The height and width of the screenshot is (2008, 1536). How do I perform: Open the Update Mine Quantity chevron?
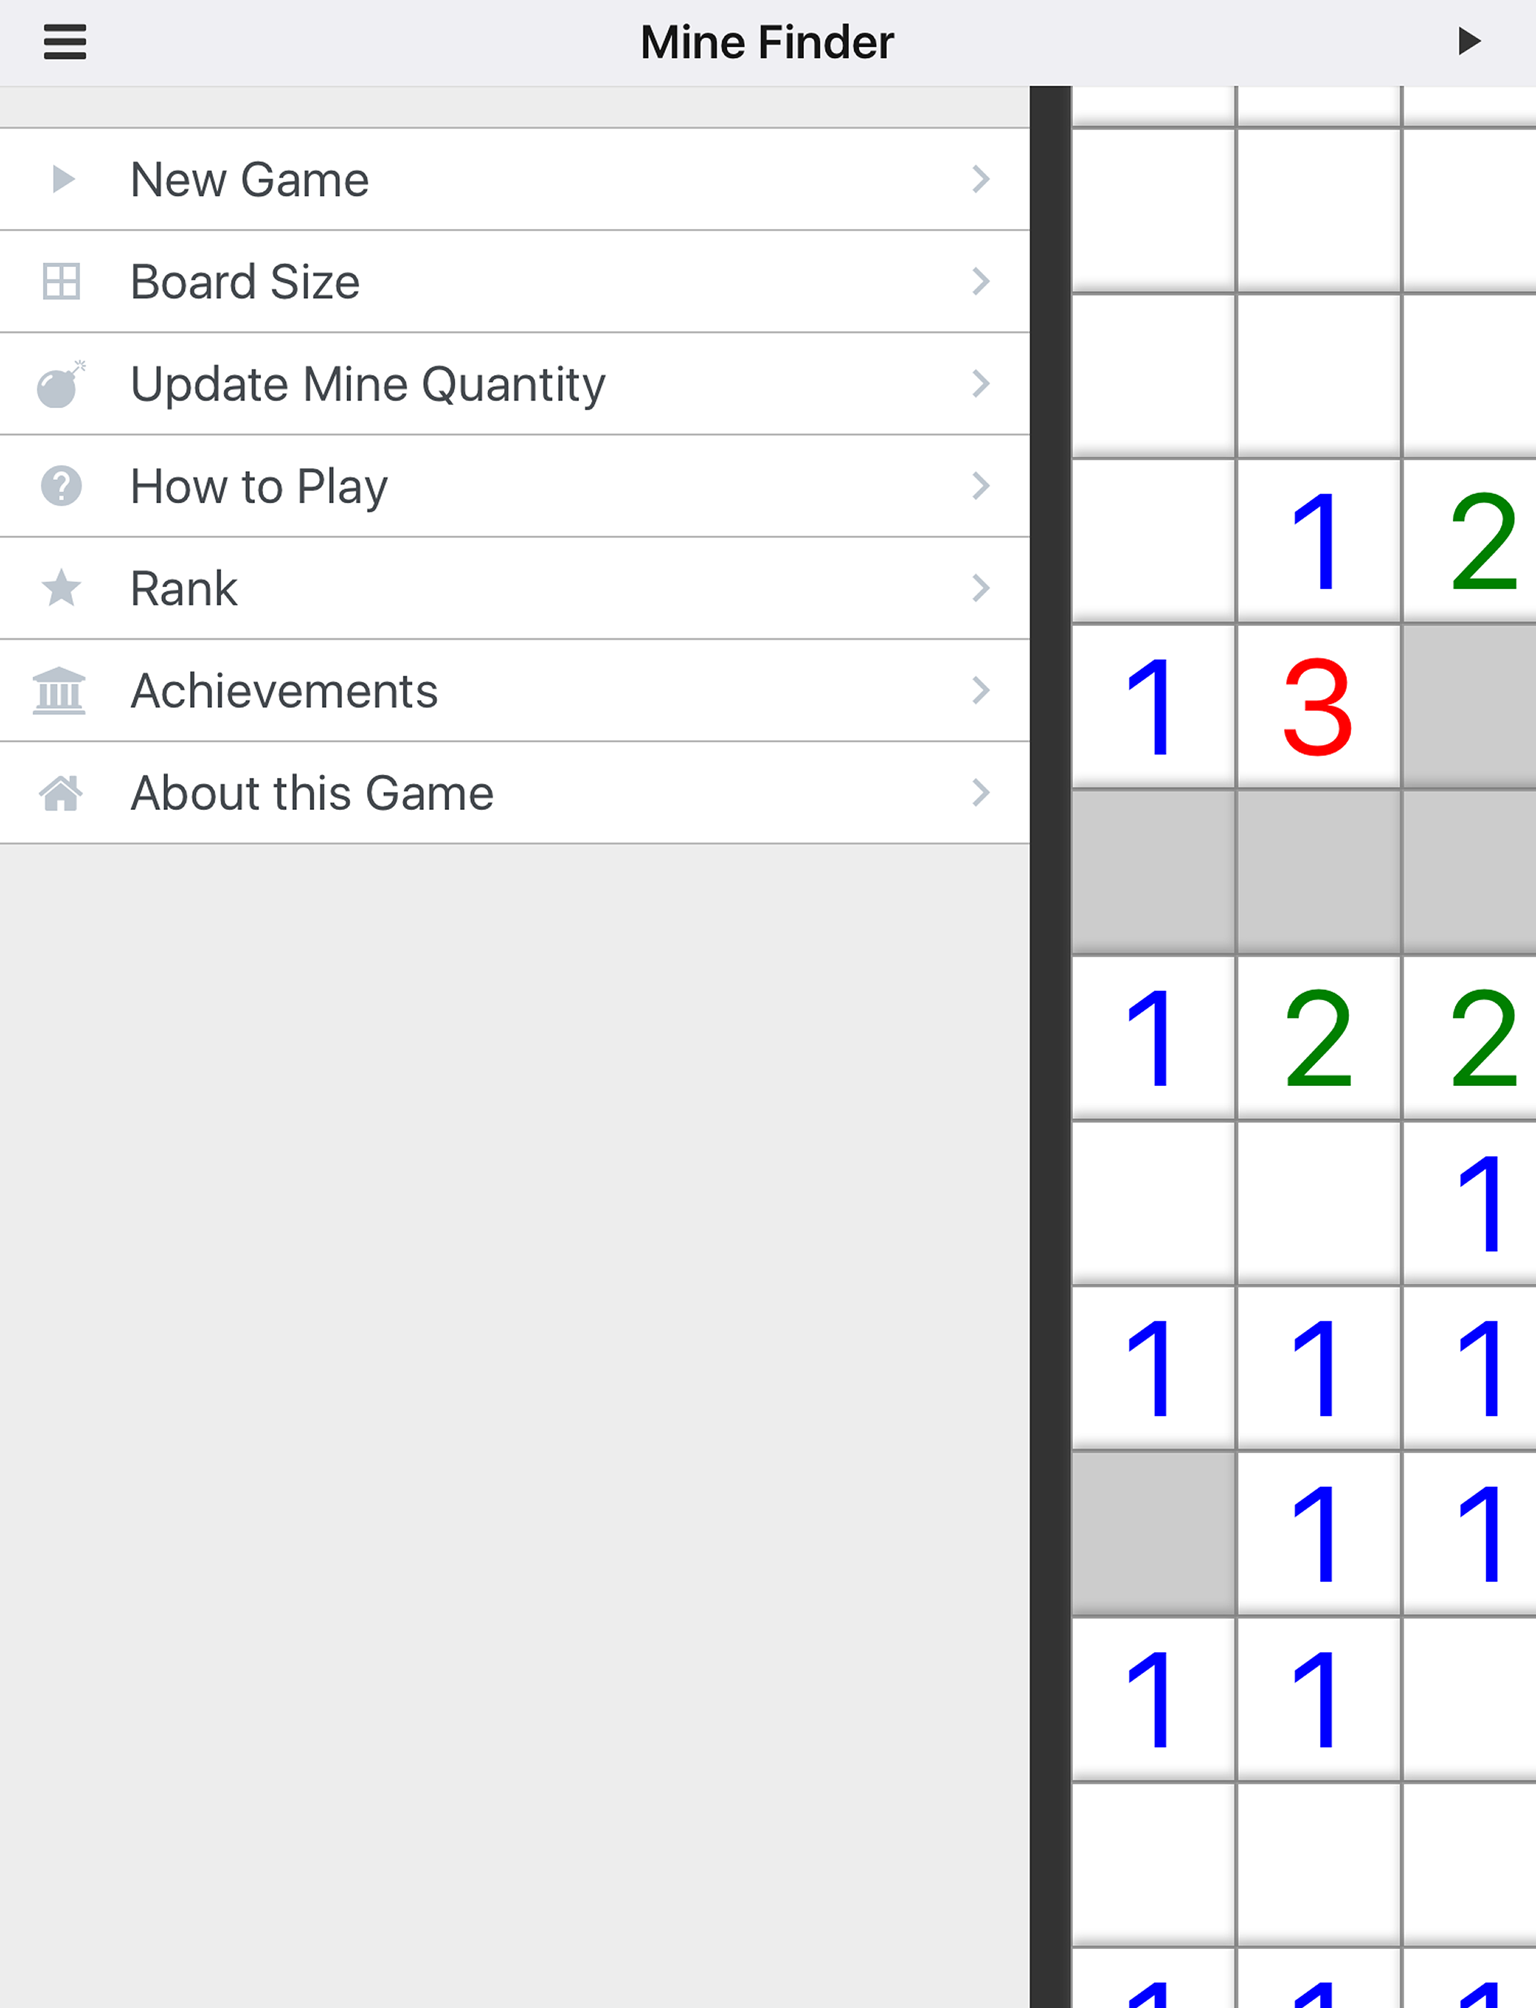pyautogui.click(x=981, y=384)
